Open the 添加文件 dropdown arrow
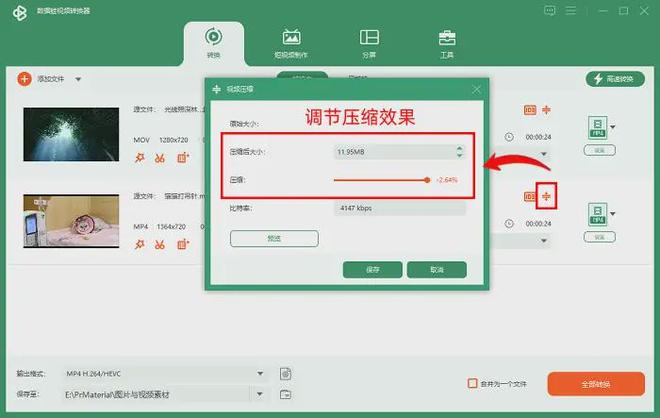The height and width of the screenshot is (418, 660). coord(78,78)
